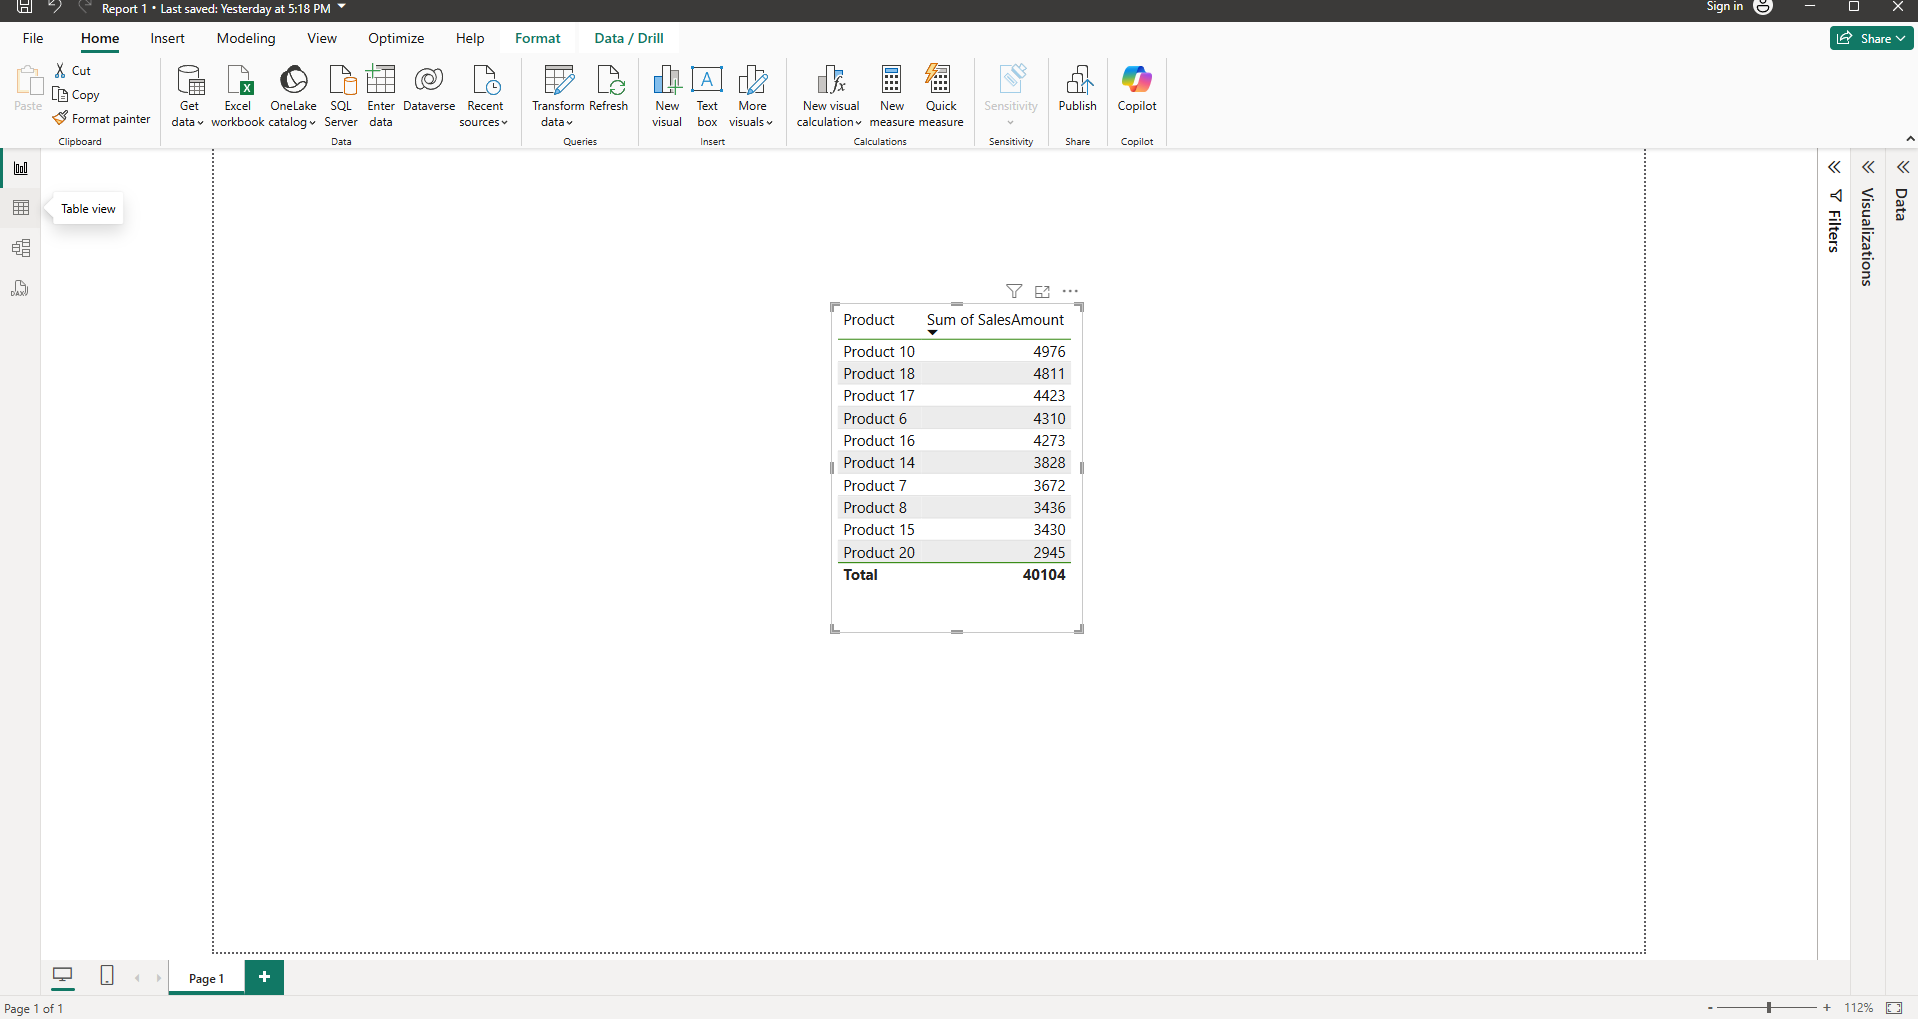The image size is (1918, 1019).
Task: Expand Recent sources dropdown
Action: pyautogui.click(x=485, y=96)
